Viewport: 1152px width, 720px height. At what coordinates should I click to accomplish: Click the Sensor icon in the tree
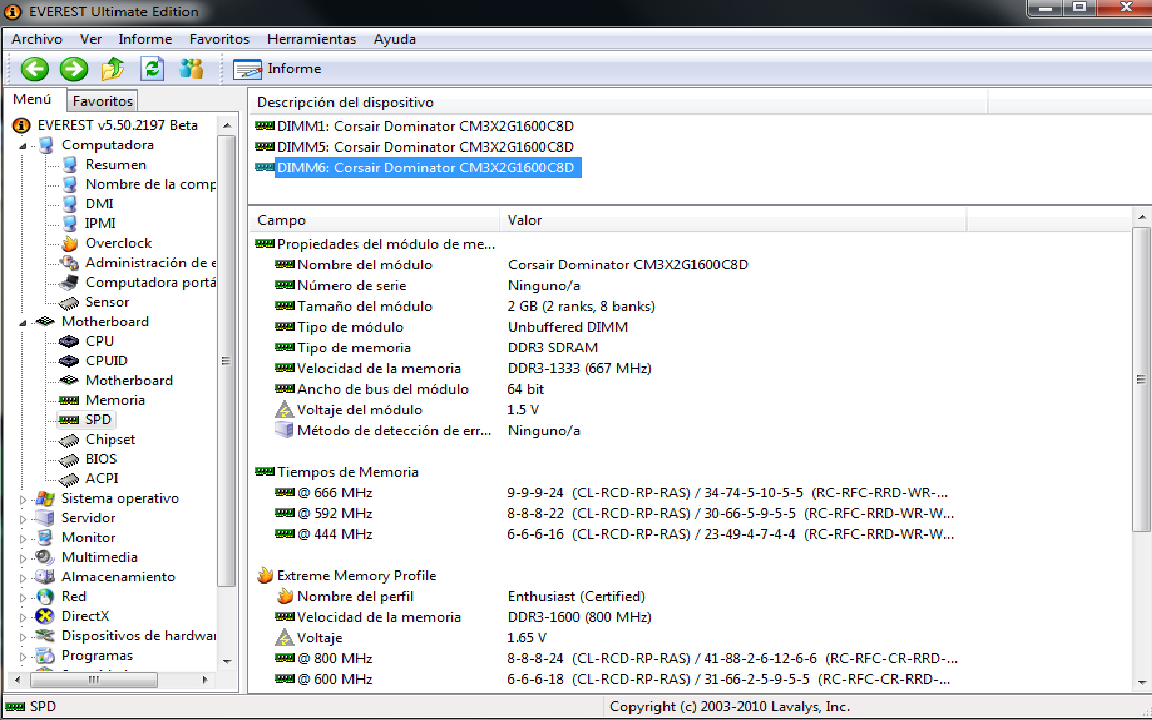tap(70, 302)
